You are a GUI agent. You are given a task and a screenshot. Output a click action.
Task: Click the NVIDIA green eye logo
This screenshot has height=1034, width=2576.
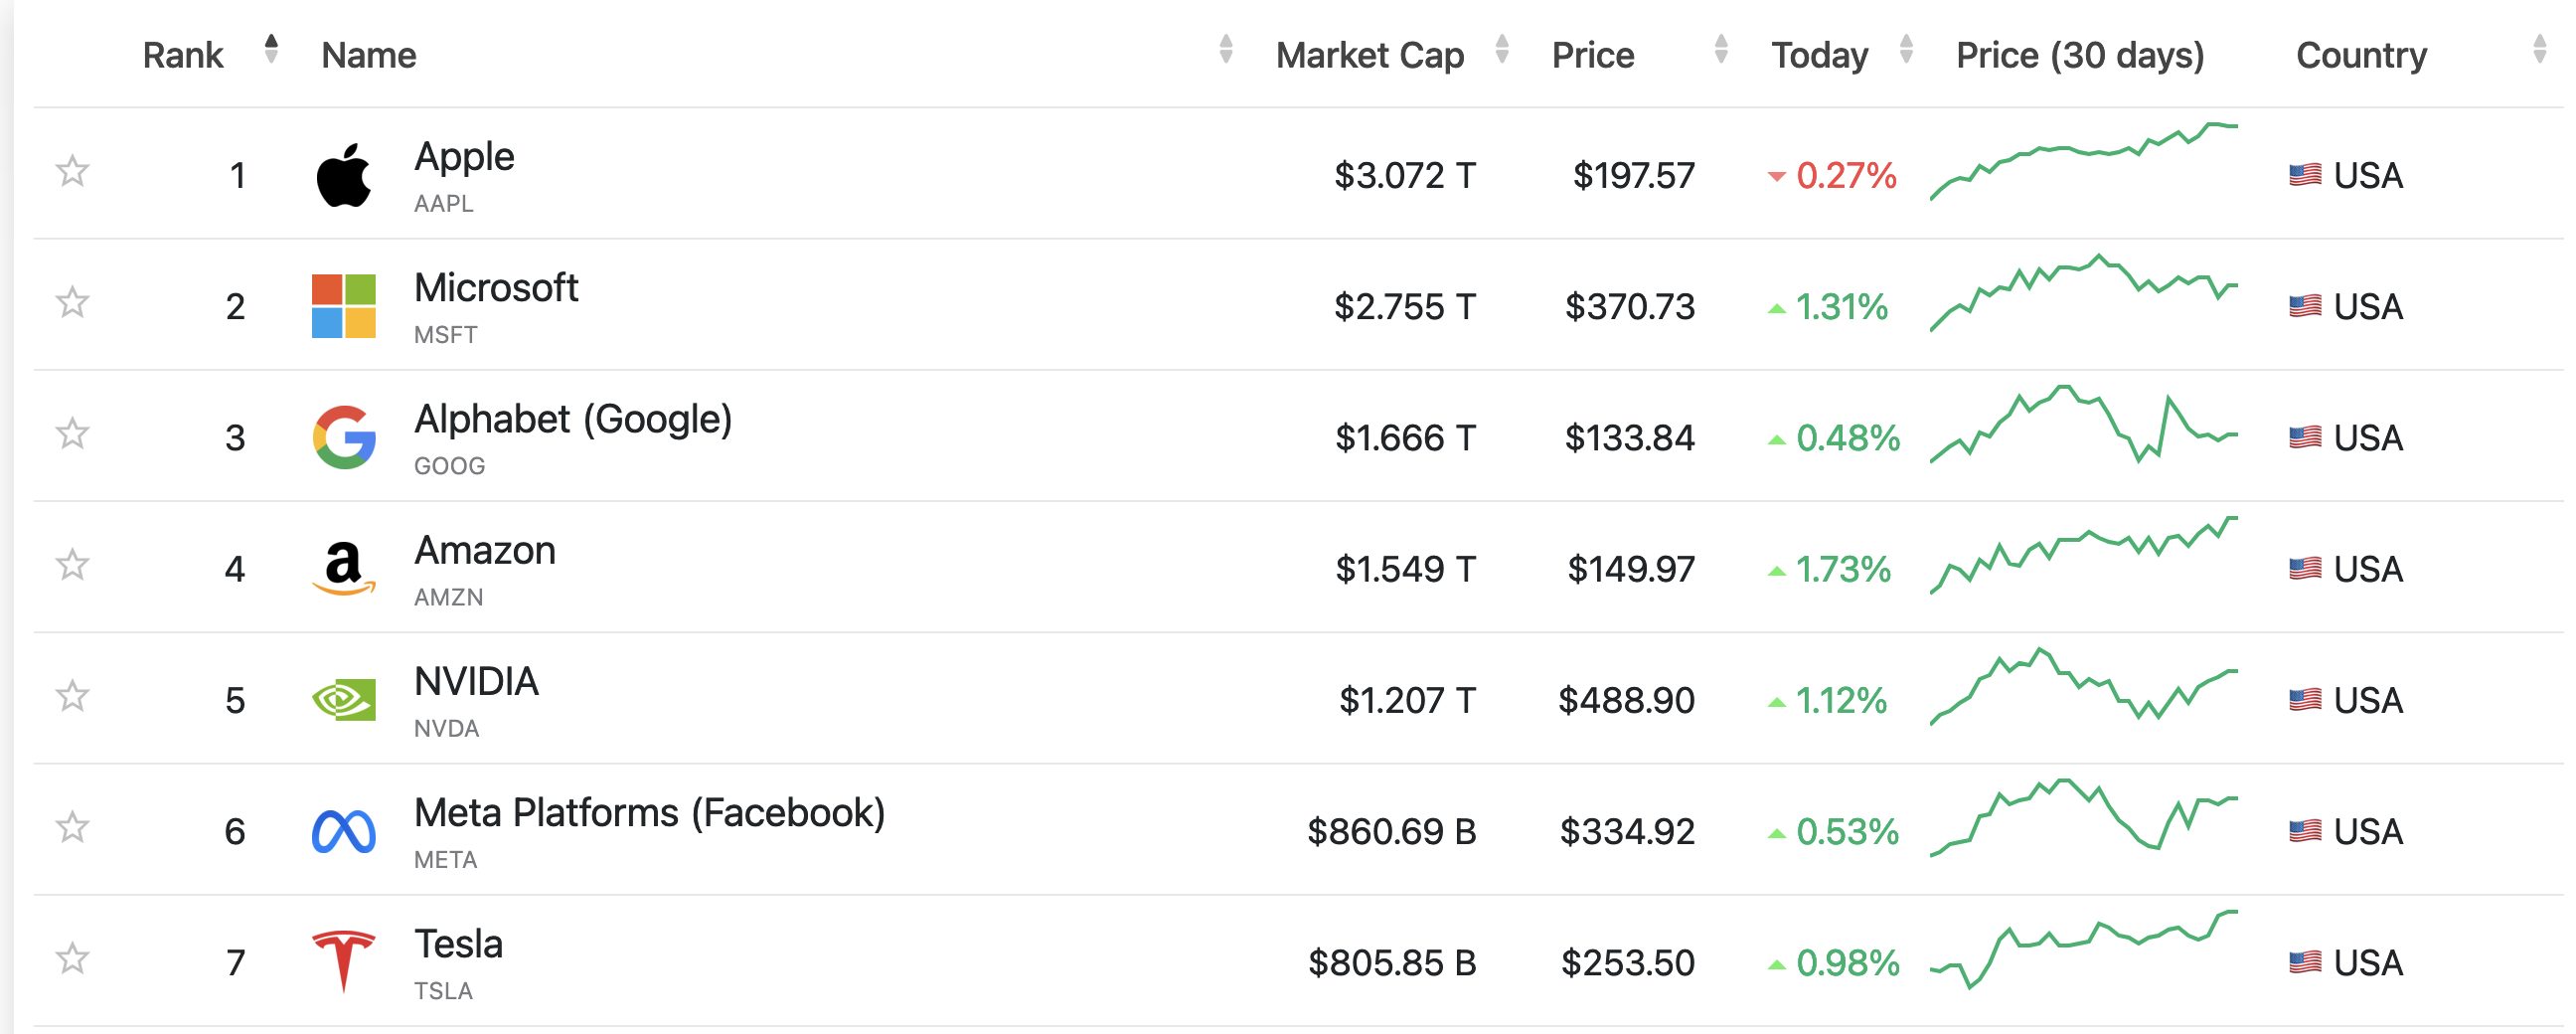tap(343, 700)
